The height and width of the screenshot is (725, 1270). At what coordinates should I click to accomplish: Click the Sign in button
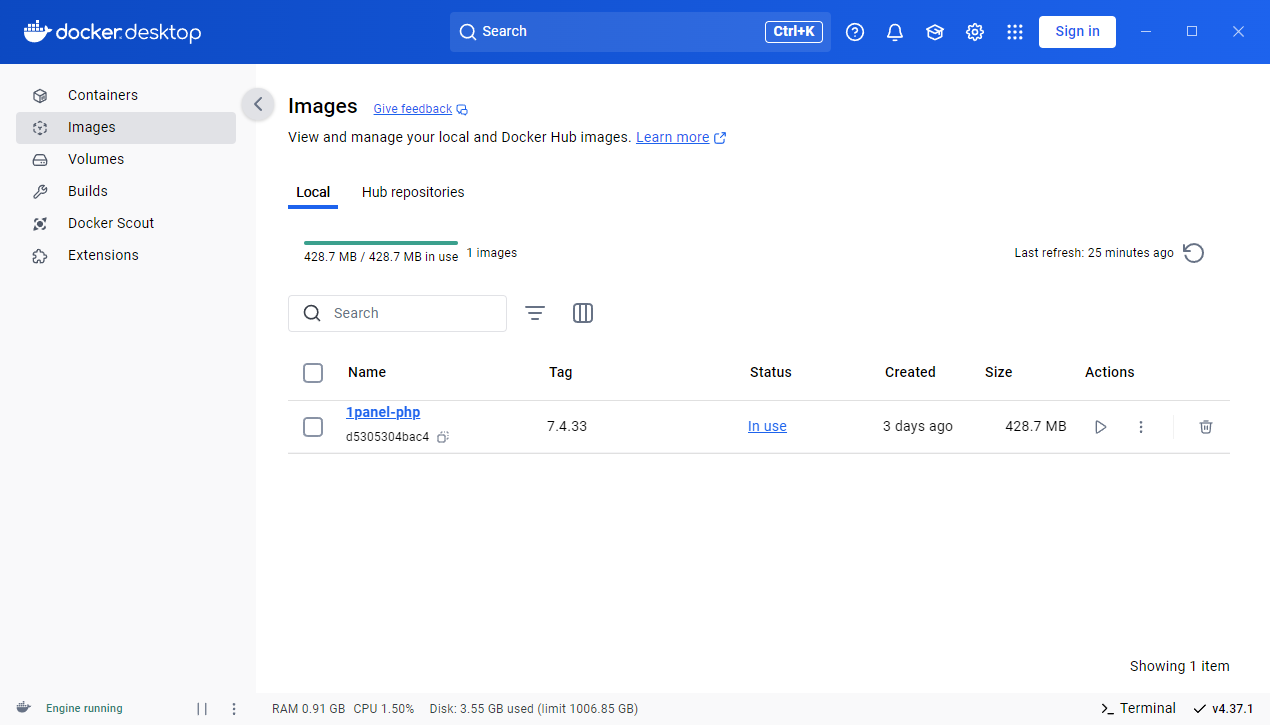(1077, 32)
